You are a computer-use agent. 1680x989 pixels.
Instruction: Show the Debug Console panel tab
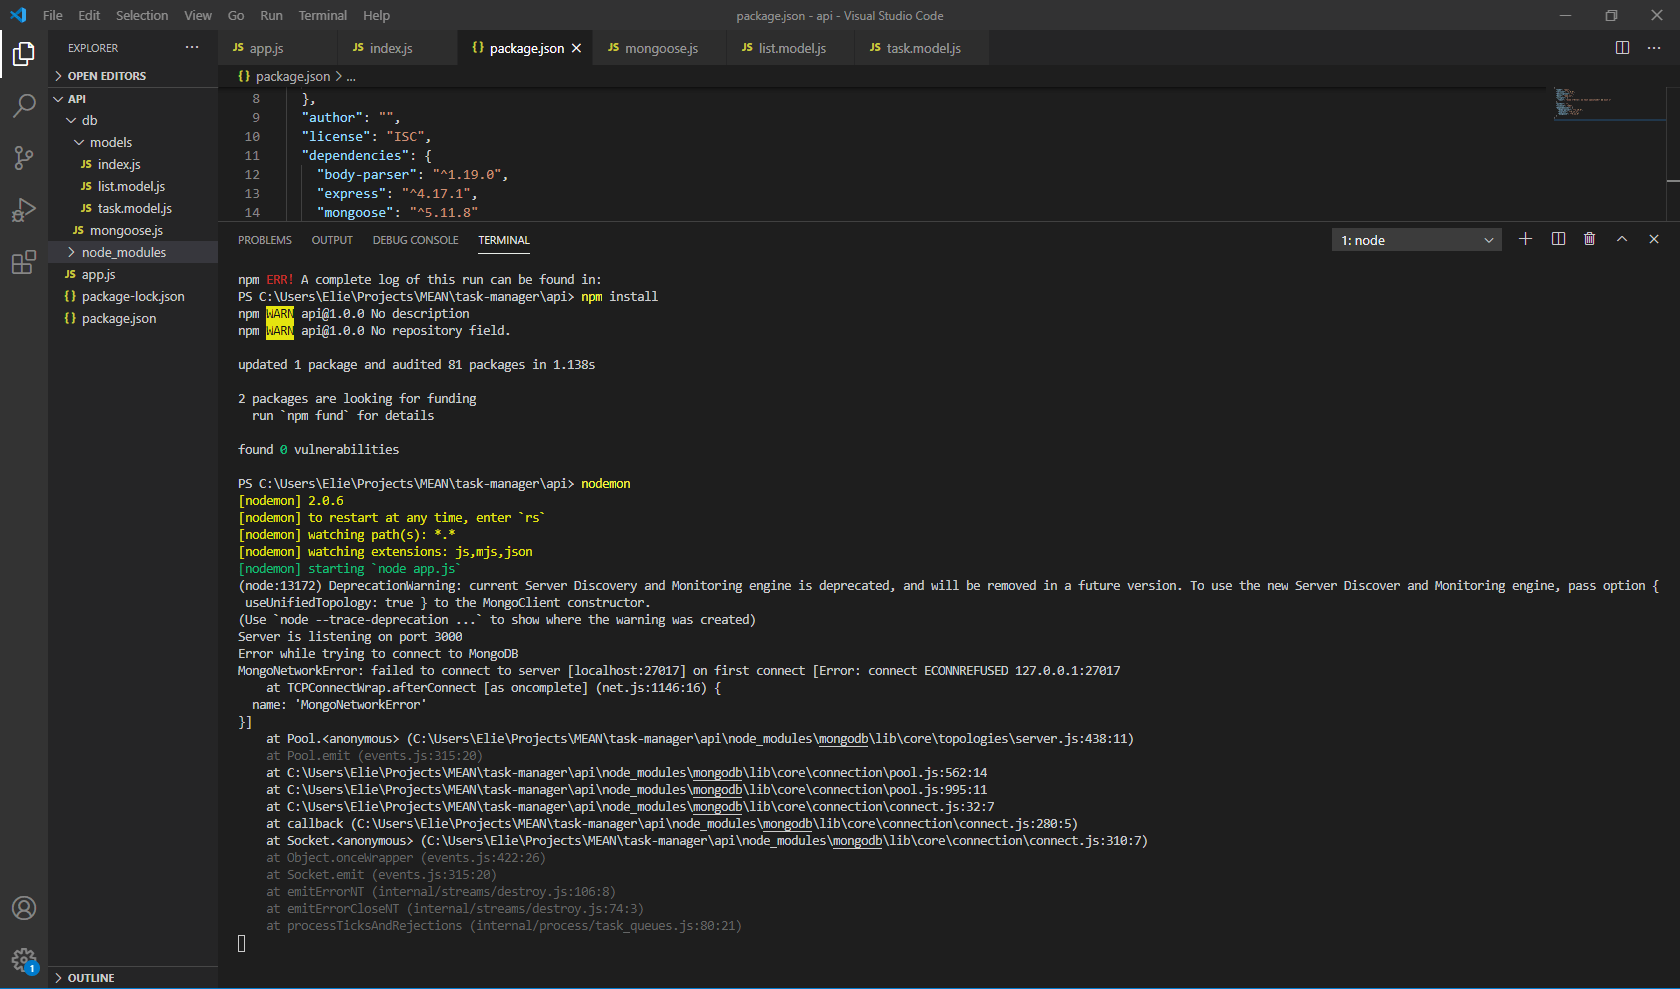point(416,240)
